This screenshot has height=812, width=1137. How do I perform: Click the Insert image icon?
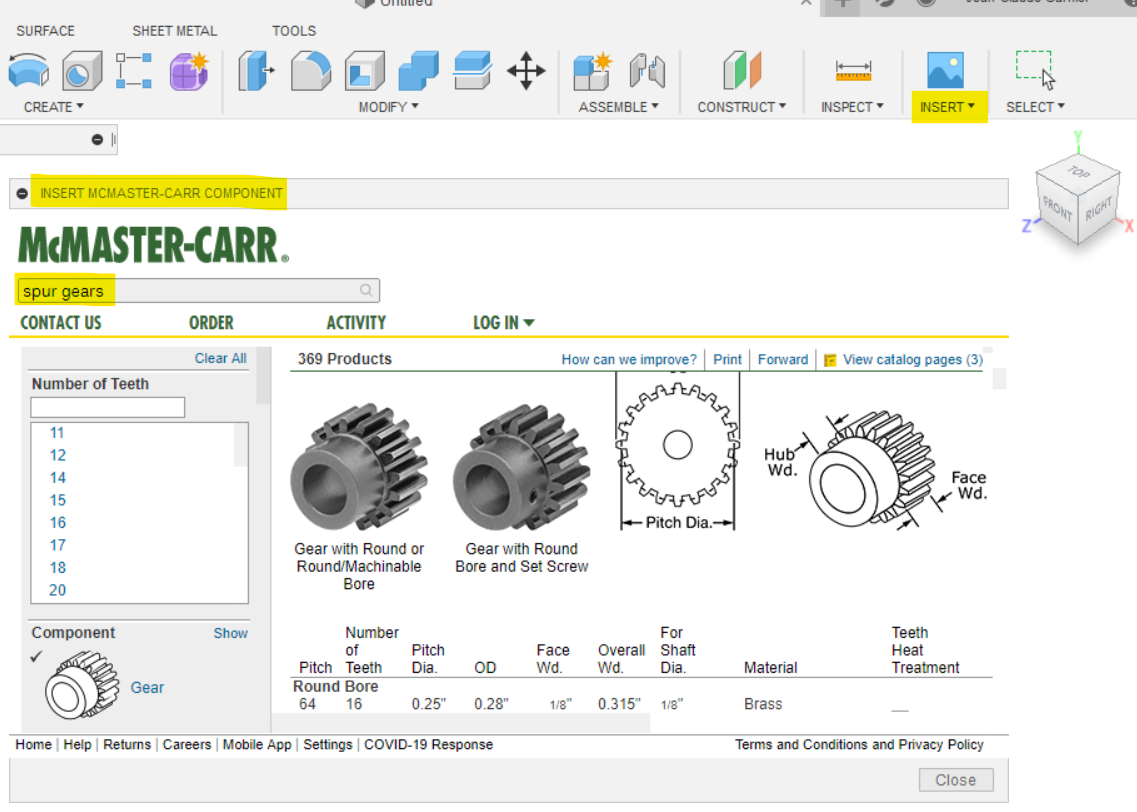tap(946, 70)
